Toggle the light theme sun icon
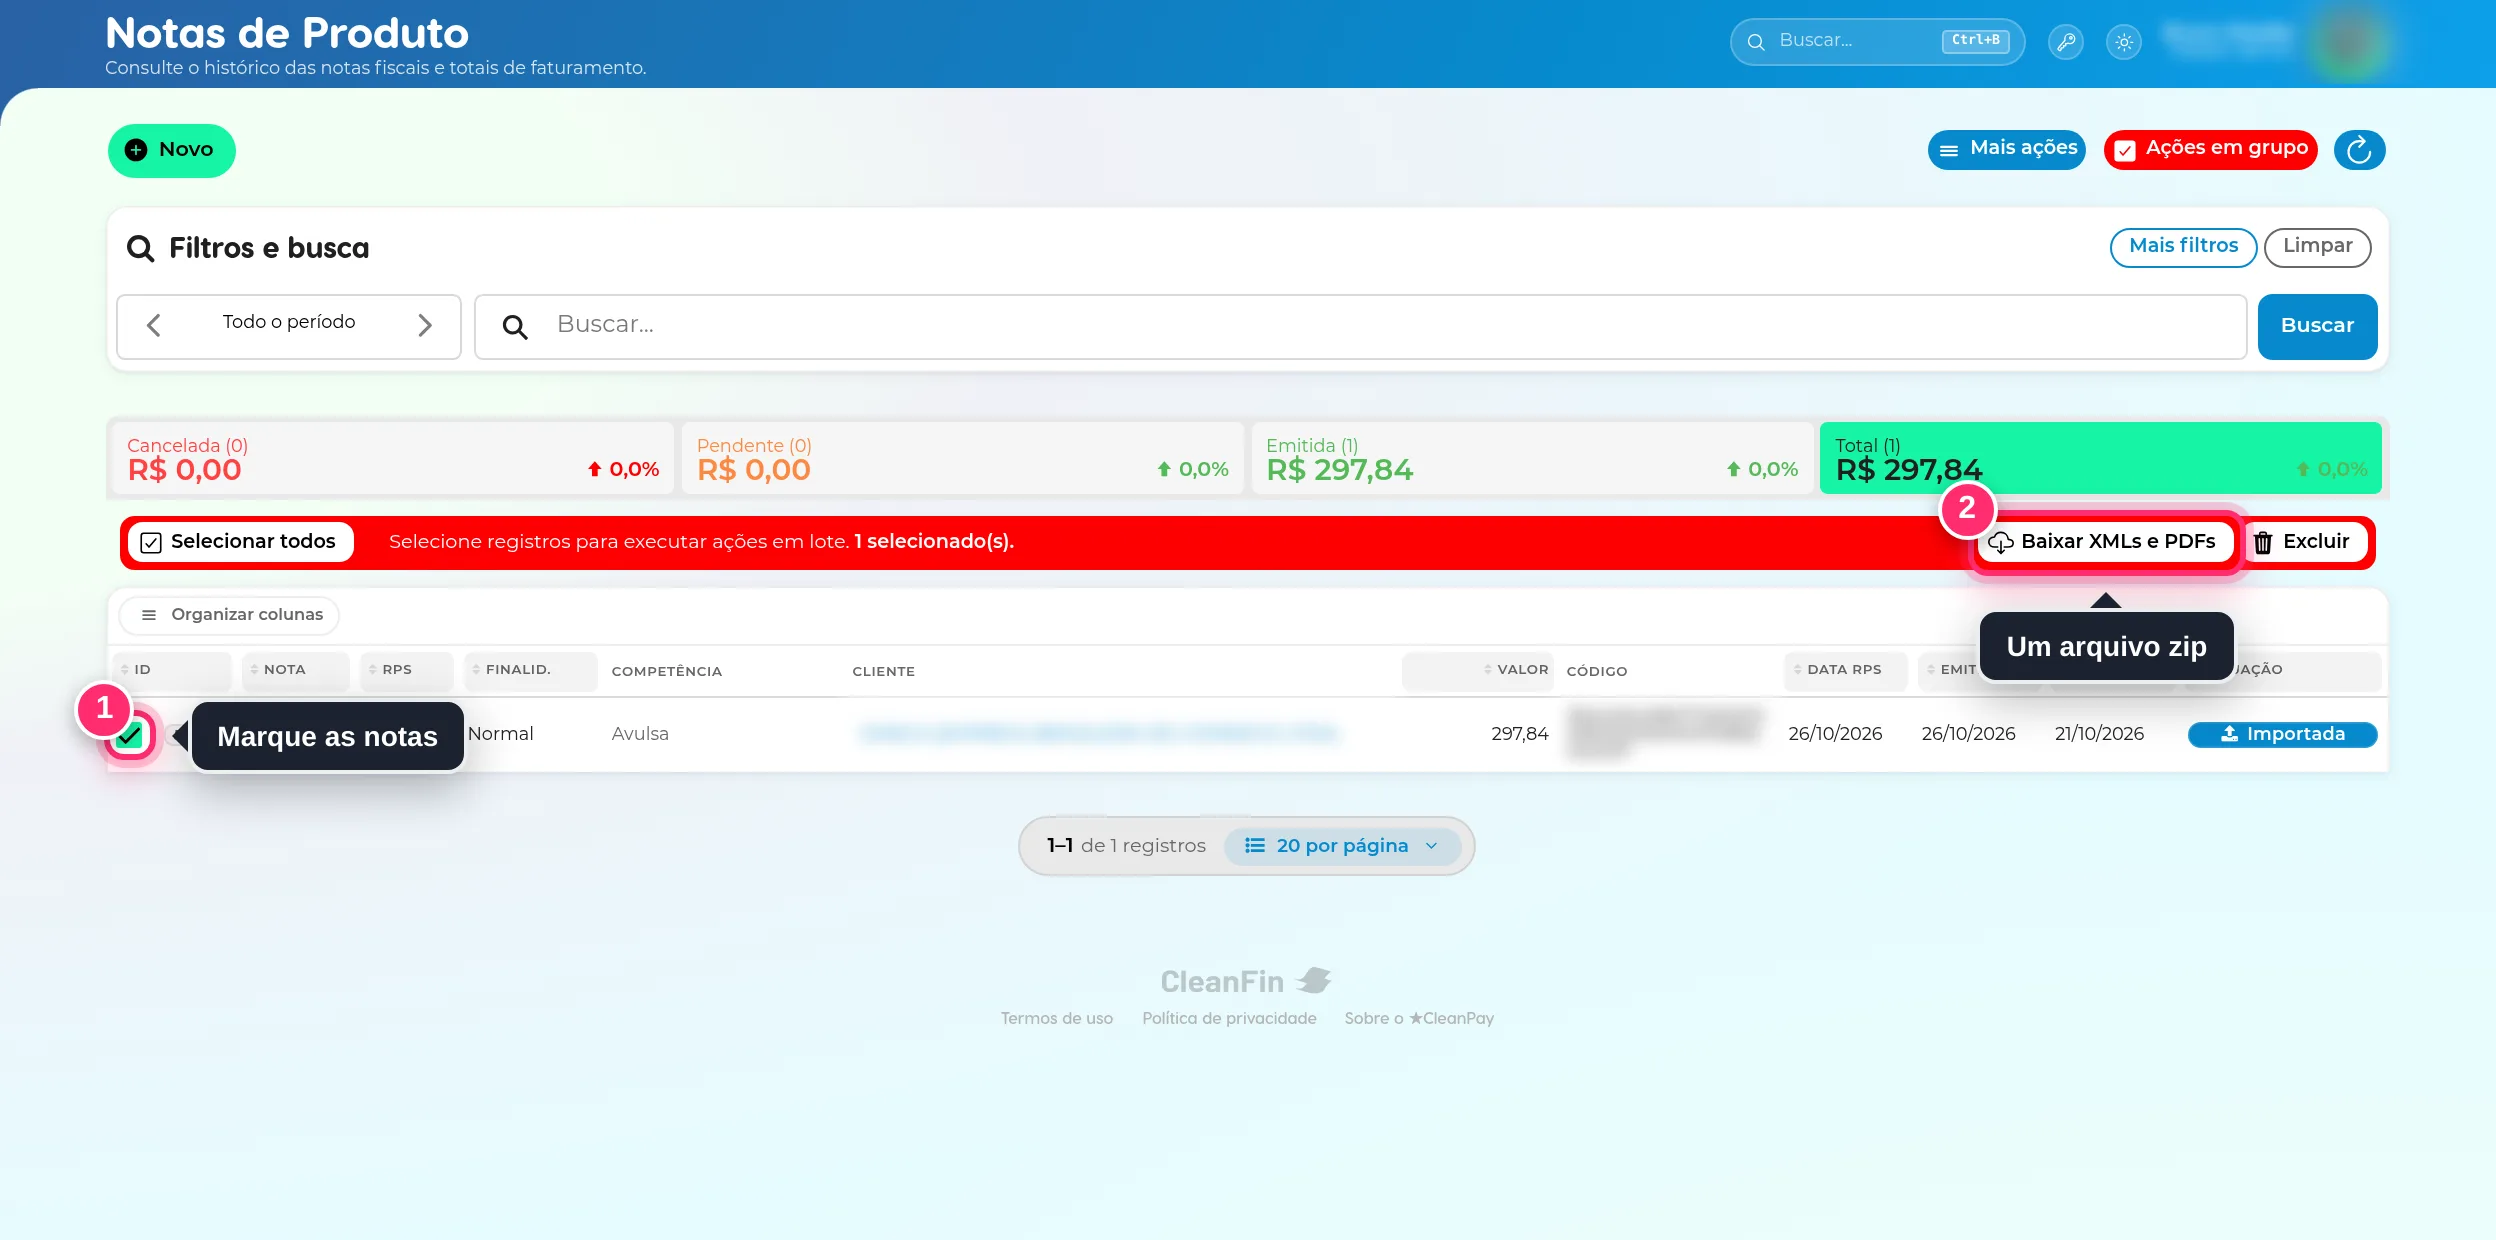Image resolution: width=2496 pixels, height=1240 pixels. pos(2124,42)
